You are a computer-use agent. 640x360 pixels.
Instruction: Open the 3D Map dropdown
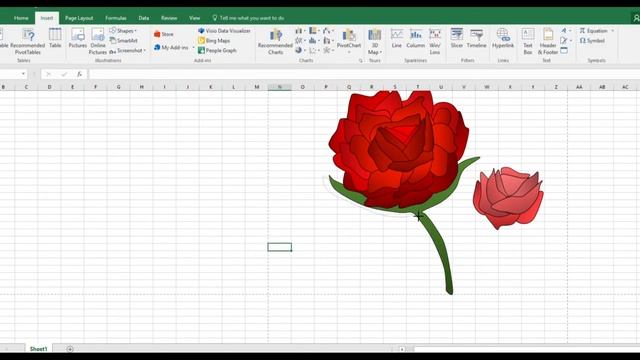click(x=374, y=41)
